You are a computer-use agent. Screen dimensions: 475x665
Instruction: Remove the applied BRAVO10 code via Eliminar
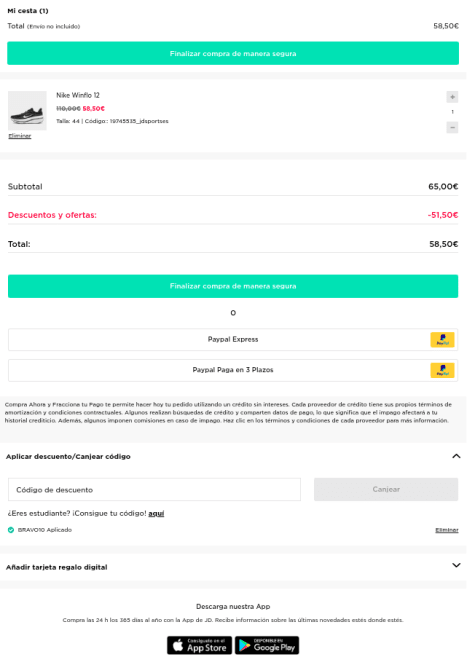447,530
